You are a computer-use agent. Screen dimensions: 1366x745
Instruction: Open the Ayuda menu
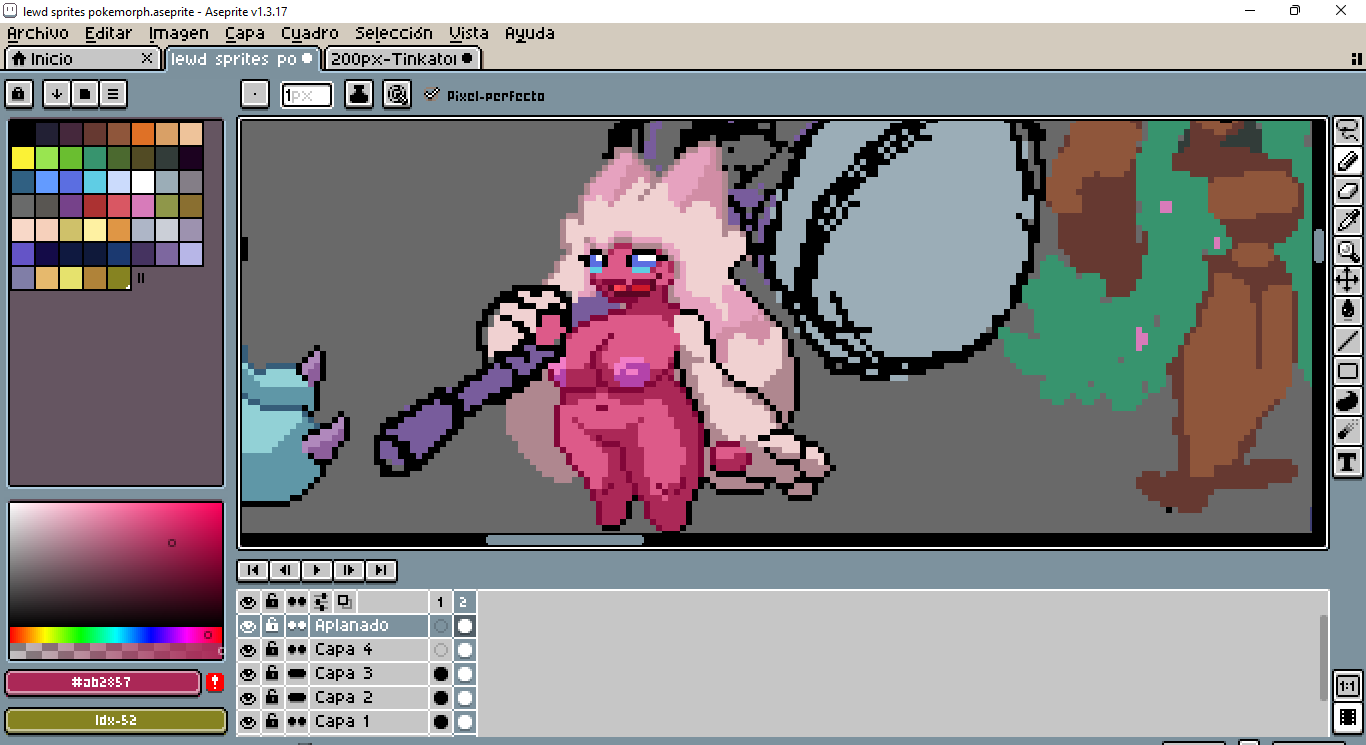pyautogui.click(x=530, y=33)
